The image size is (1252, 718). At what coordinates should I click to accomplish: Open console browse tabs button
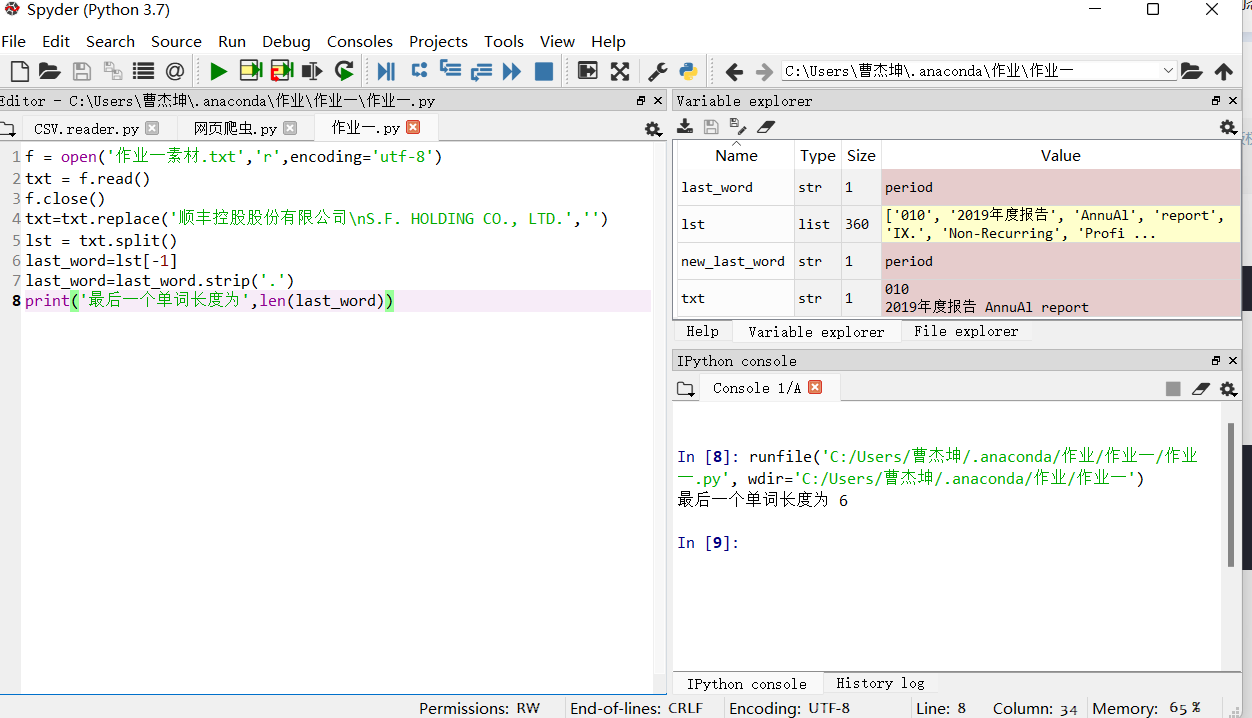point(686,389)
